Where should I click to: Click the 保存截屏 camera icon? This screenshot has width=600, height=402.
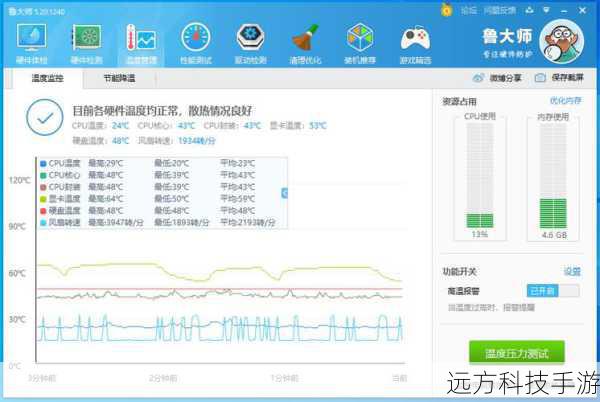[x=540, y=78]
